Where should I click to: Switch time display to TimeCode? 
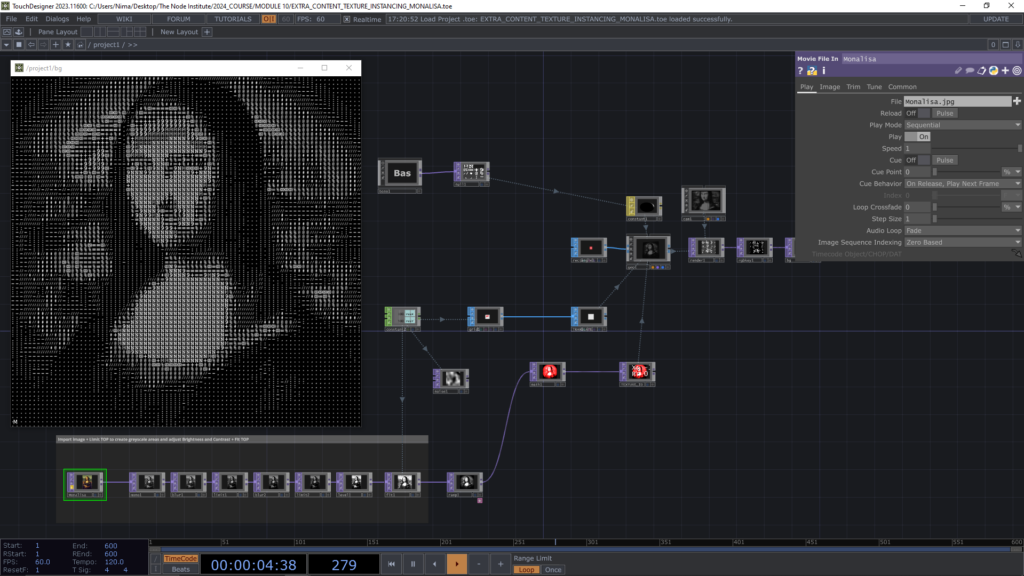[x=180, y=559]
